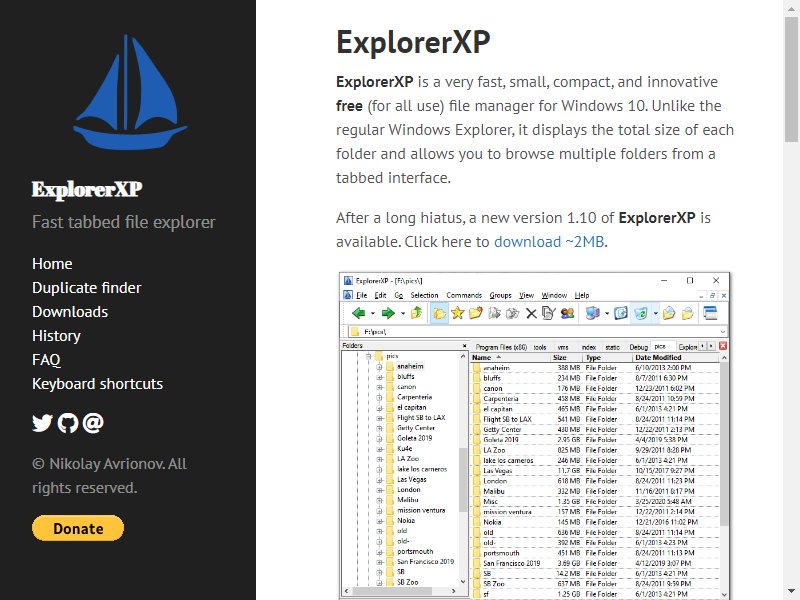Open the GitHub icon link
The width and height of the screenshot is (800, 600).
(68, 423)
